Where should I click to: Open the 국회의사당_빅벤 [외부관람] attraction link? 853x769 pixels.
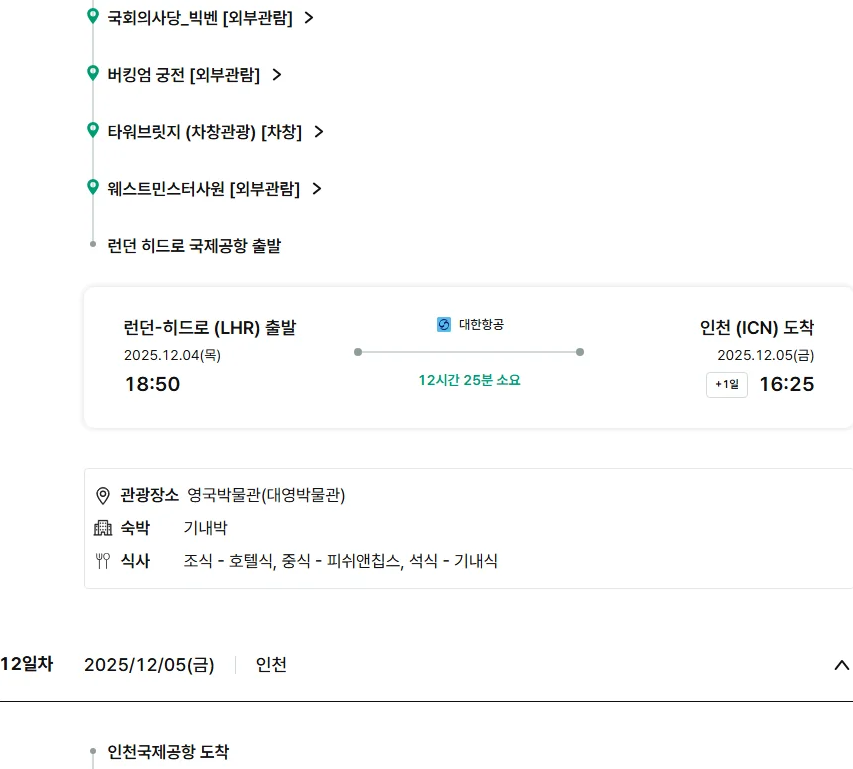click(x=200, y=17)
